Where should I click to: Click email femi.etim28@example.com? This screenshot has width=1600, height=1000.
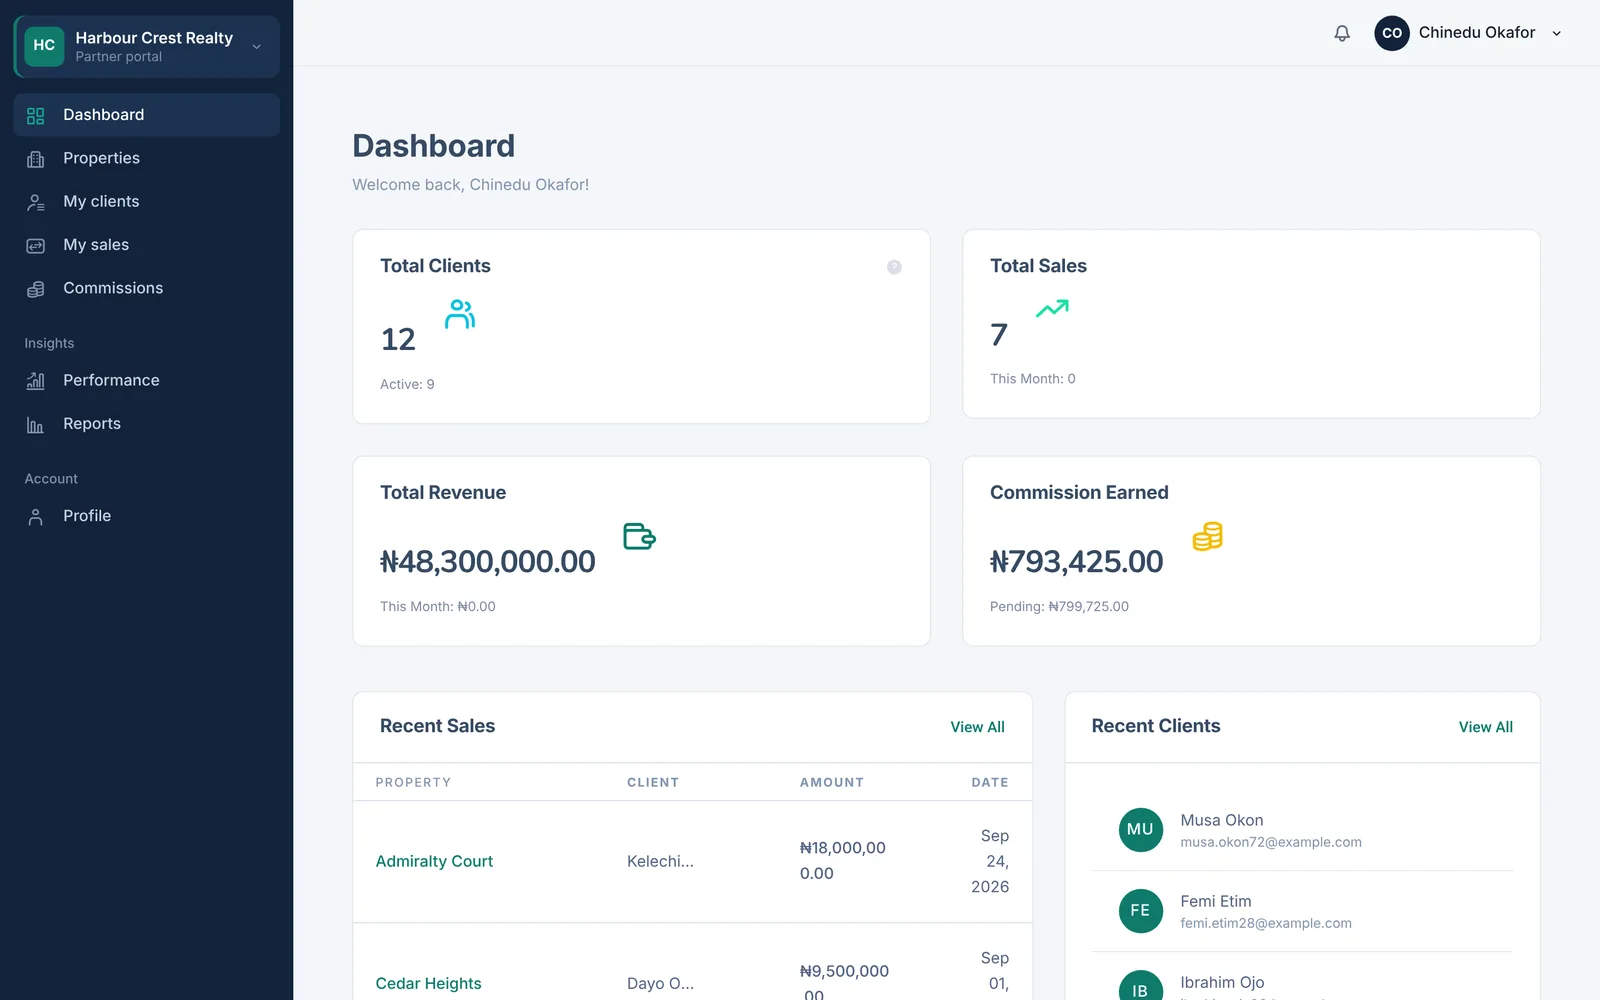click(x=1265, y=923)
